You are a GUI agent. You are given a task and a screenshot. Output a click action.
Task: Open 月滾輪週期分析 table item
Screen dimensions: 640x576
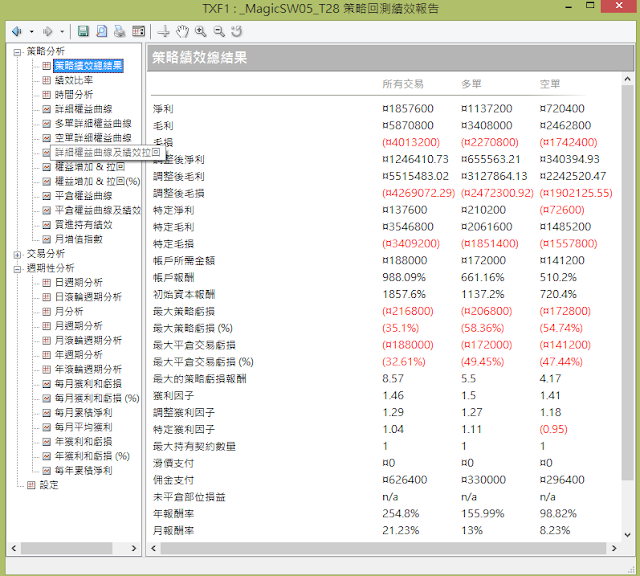tap(88, 340)
